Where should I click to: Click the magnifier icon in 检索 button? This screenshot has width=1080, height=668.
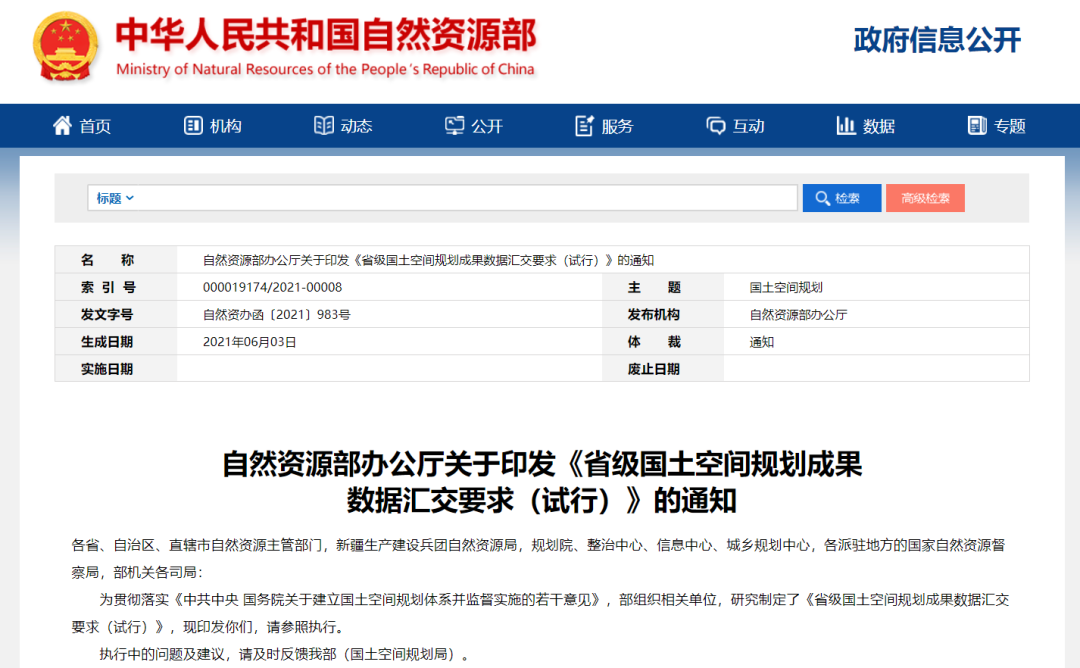[822, 198]
